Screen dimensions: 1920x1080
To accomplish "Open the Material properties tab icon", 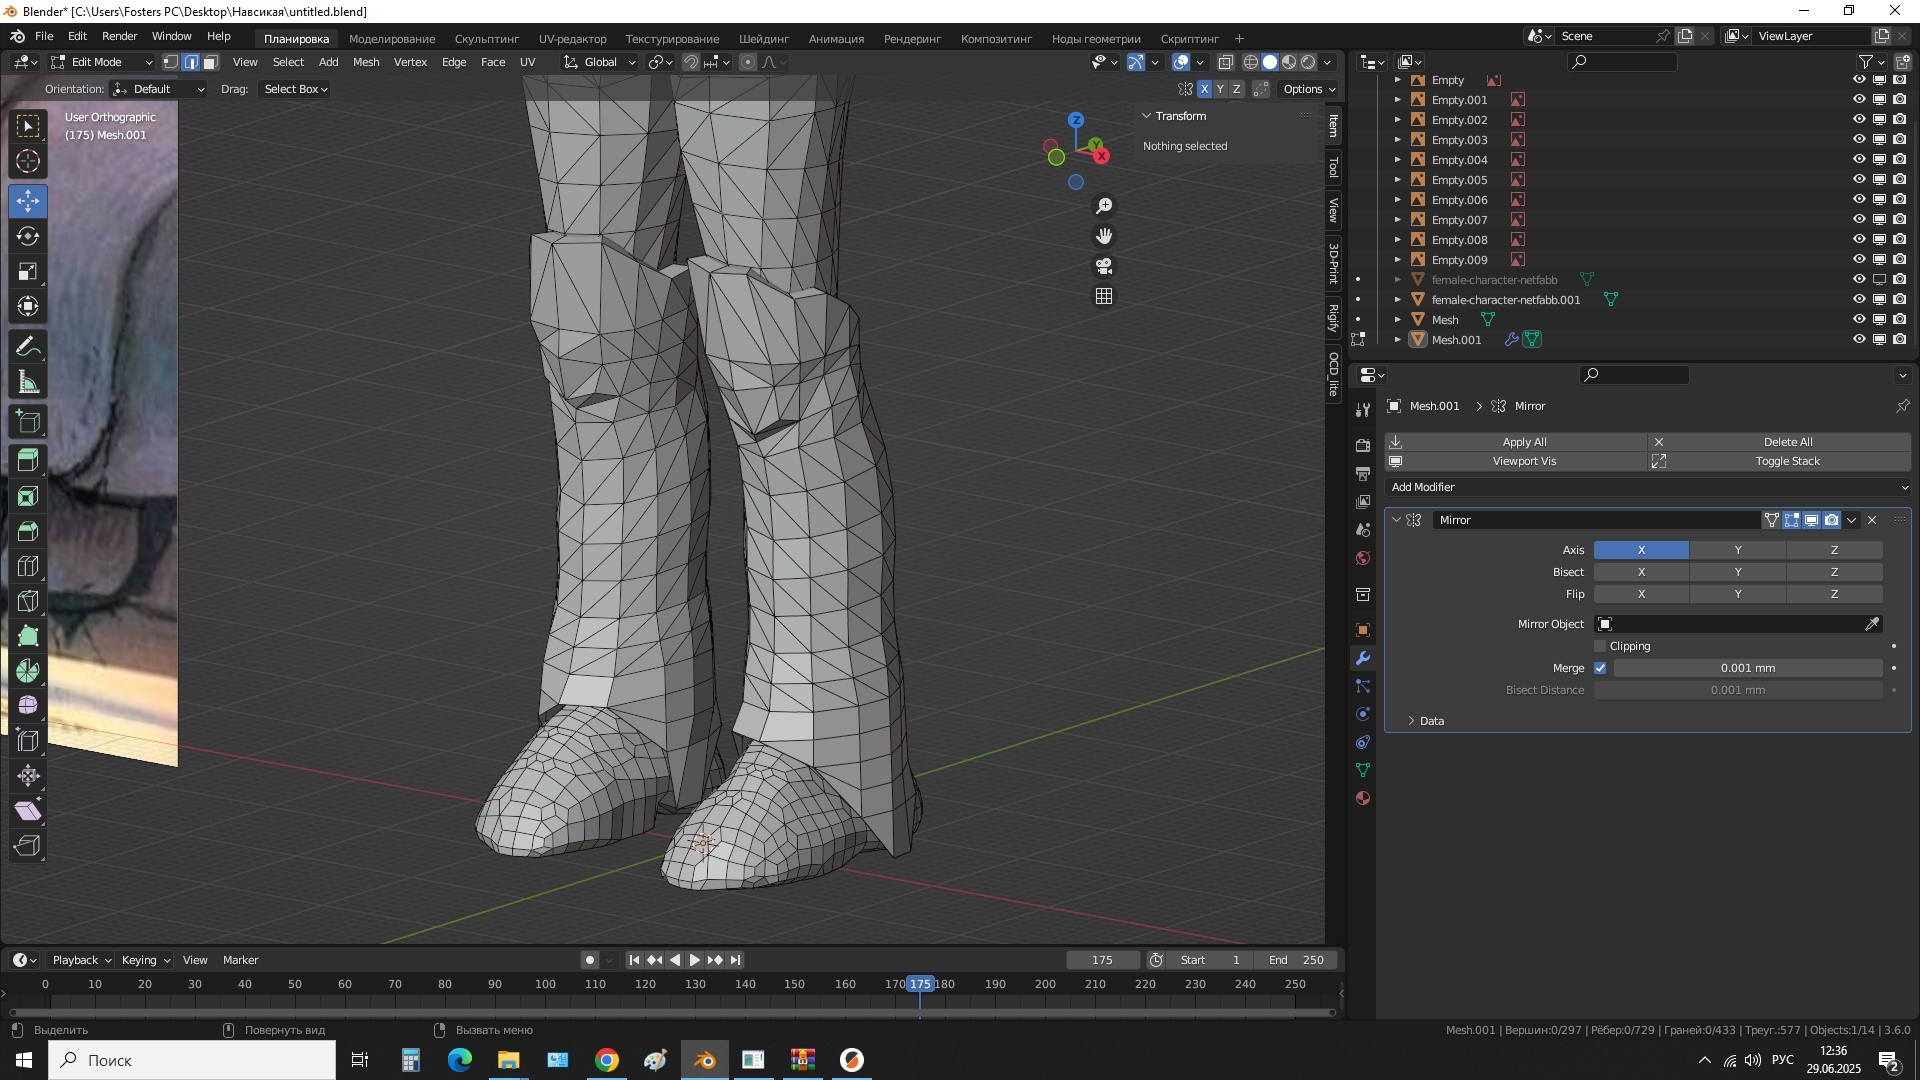I will coord(1363,799).
